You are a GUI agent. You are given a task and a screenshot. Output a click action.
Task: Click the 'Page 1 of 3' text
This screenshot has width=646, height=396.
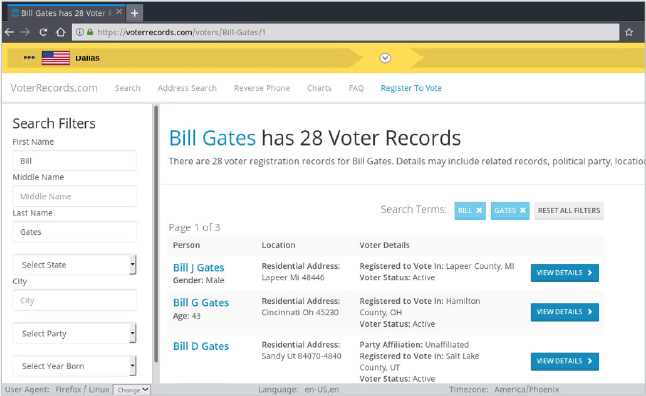[194, 227]
